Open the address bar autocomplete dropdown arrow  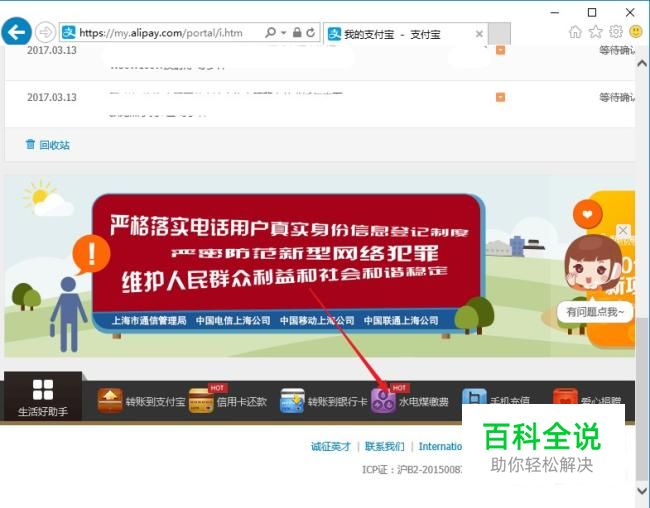pyautogui.click(x=284, y=32)
